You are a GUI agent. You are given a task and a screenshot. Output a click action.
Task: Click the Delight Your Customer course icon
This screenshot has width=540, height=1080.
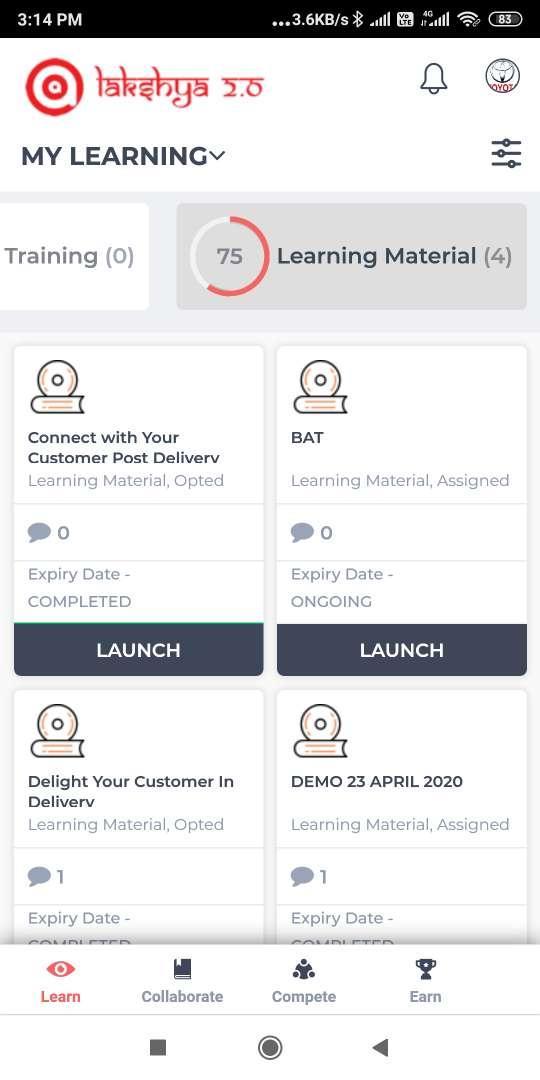coord(57,731)
